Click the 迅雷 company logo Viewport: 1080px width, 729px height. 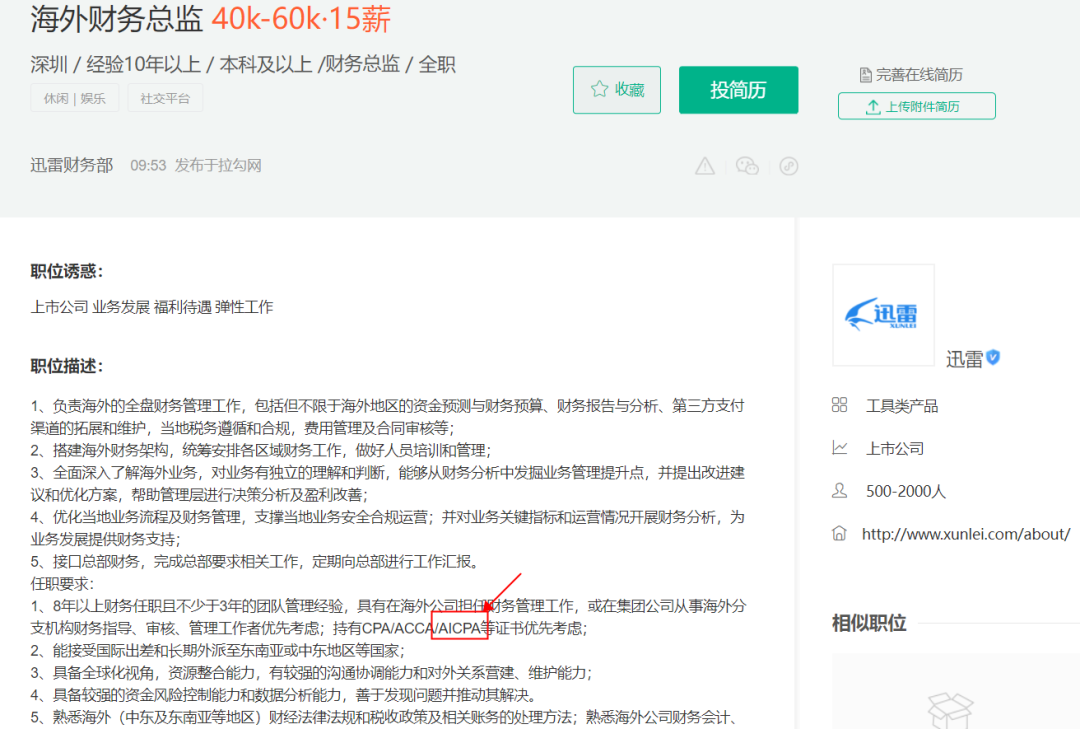[x=883, y=315]
